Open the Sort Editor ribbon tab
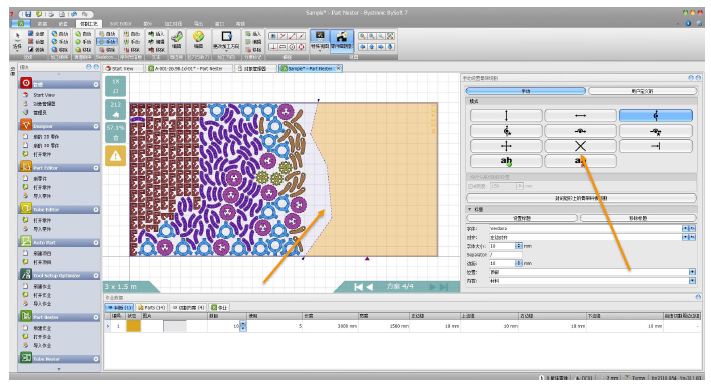 (121, 24)
